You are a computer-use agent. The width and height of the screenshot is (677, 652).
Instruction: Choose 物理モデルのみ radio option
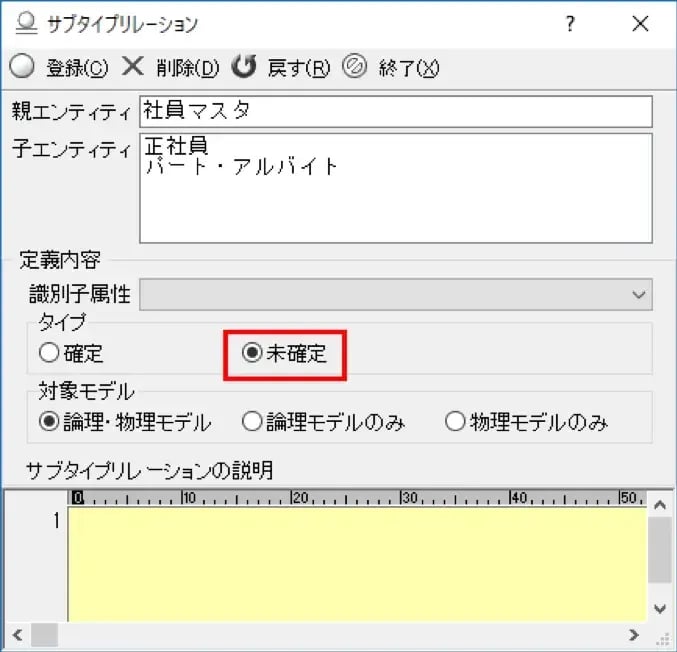tap(455, 422)
